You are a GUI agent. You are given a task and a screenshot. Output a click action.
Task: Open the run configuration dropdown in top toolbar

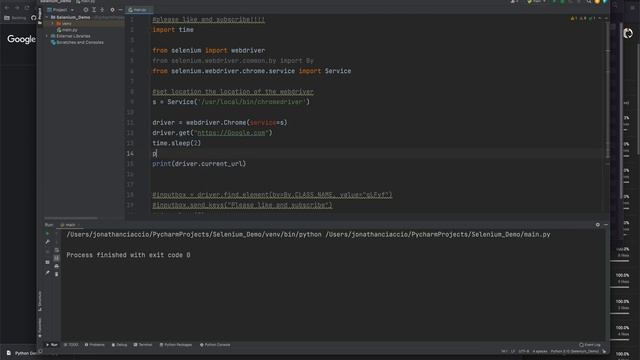coord(537,2)
